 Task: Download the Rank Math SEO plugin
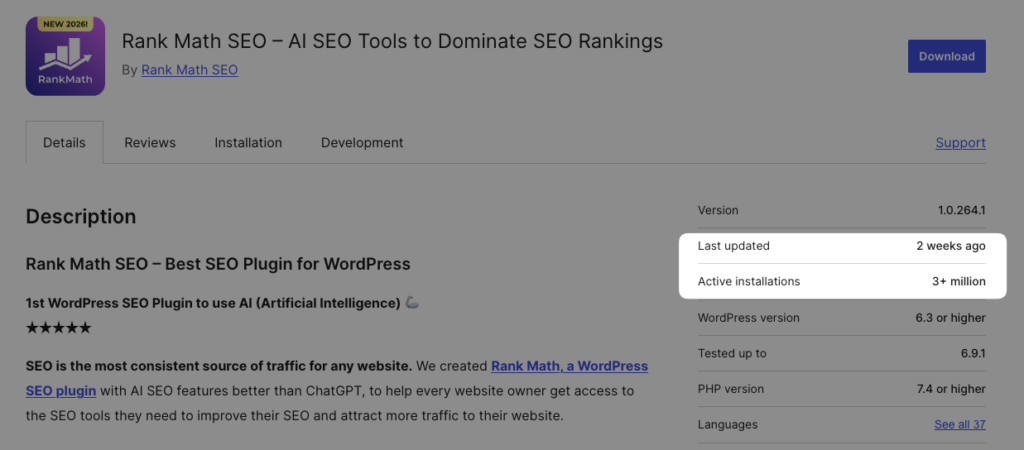(946, 56)
